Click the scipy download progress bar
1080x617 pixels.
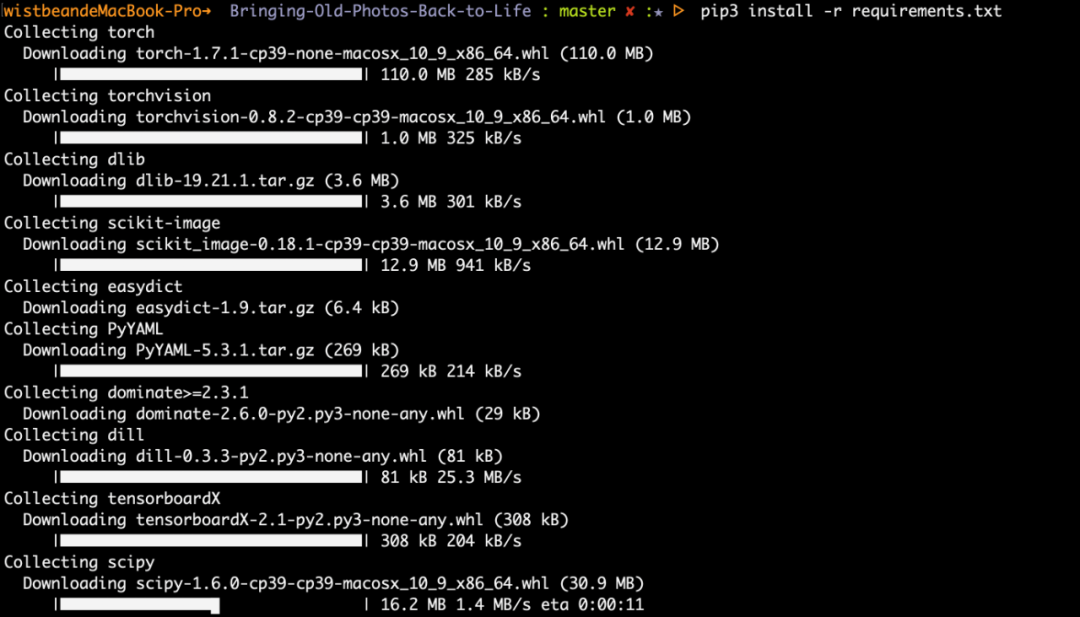click(x=212, y=605)
